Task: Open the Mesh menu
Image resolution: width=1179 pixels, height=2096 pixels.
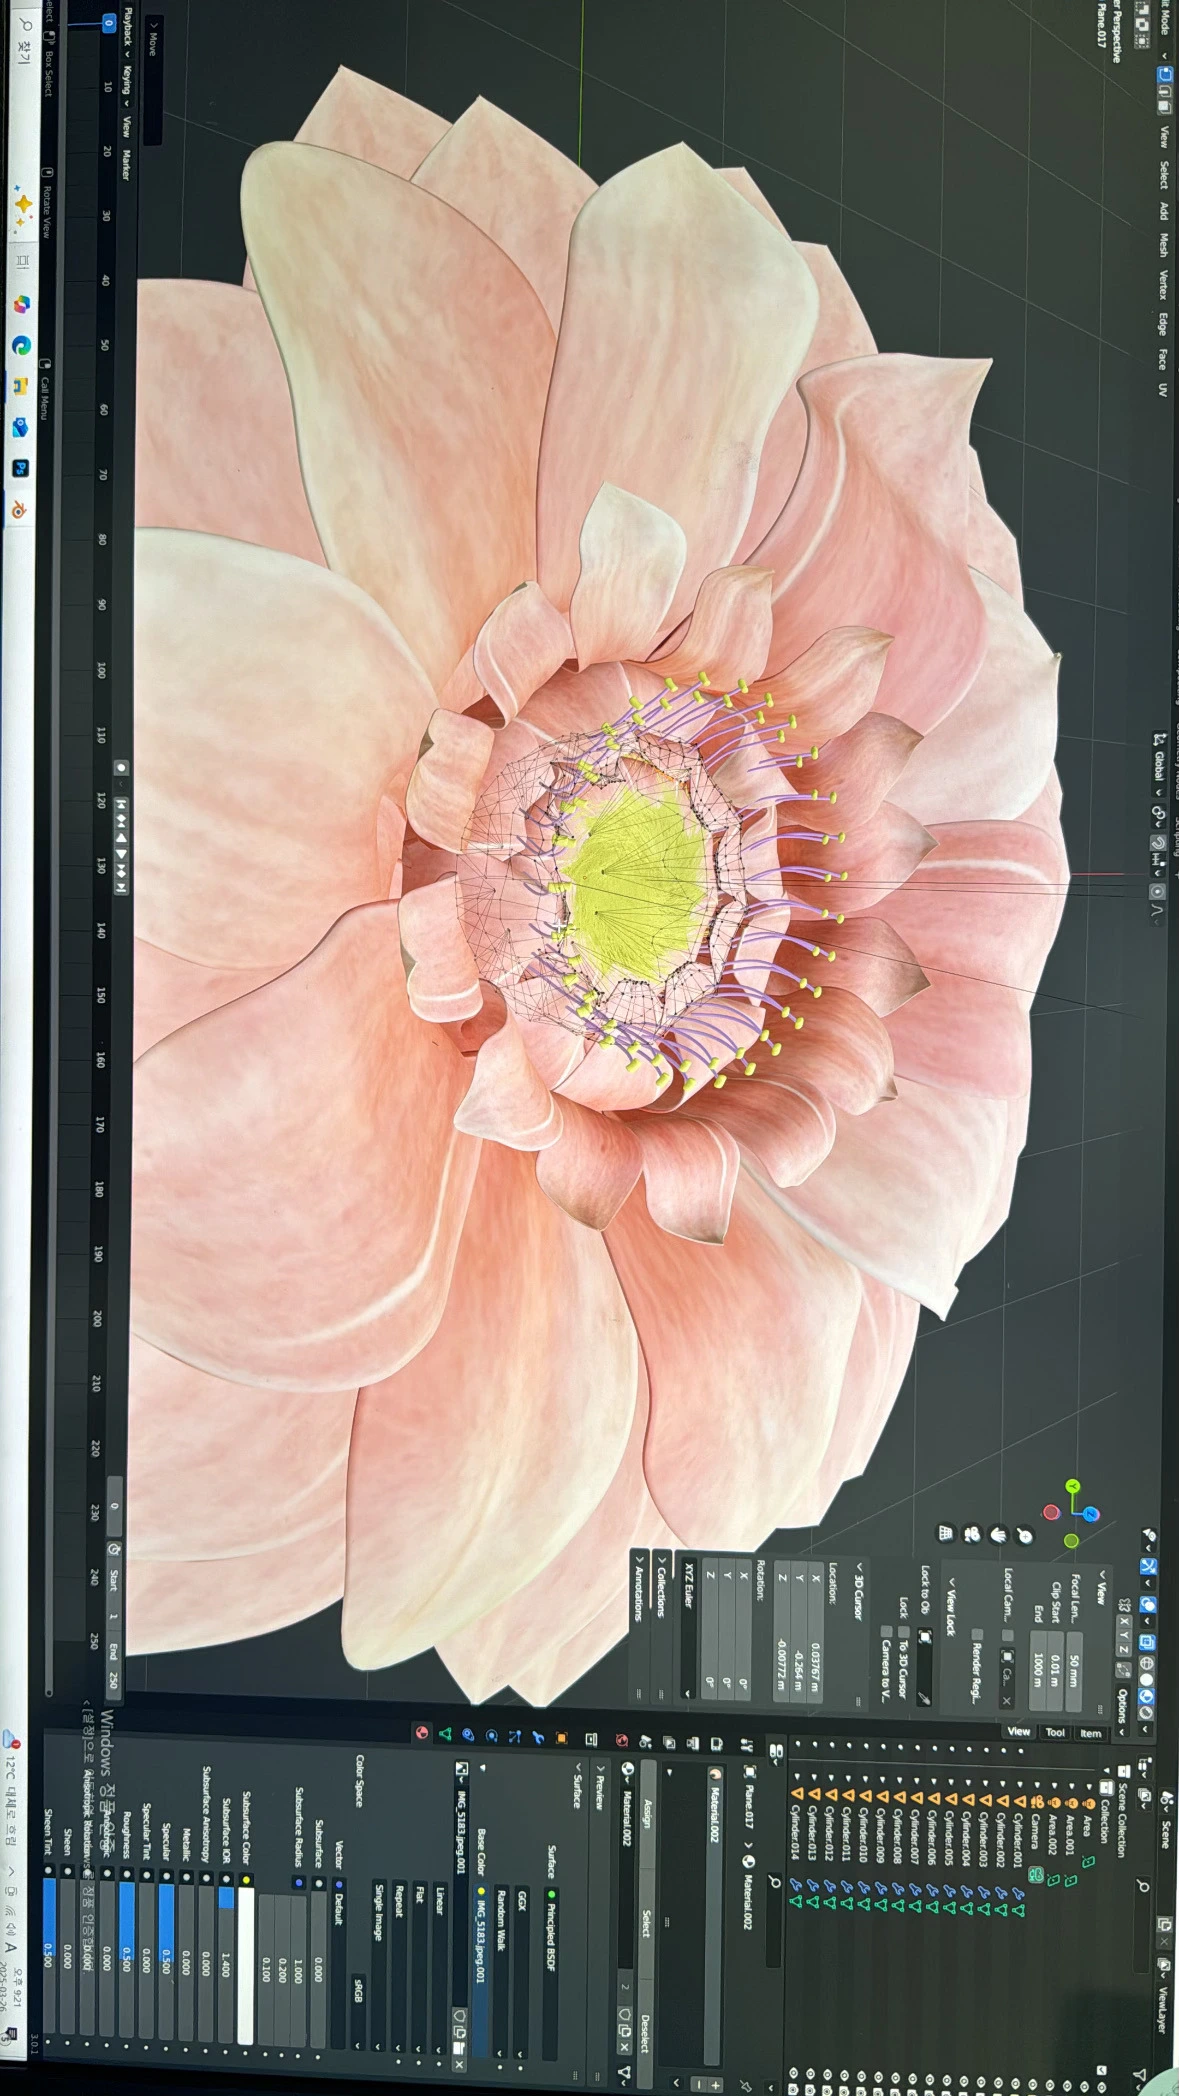Action: point(1163,245)
